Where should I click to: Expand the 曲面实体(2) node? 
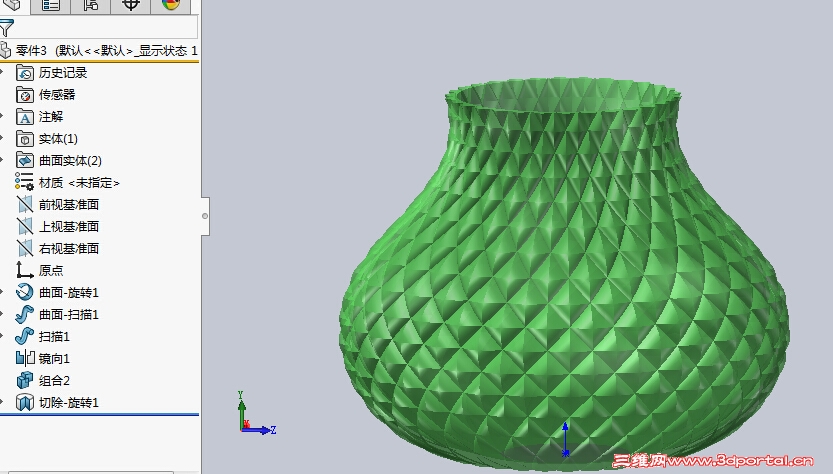2,160
